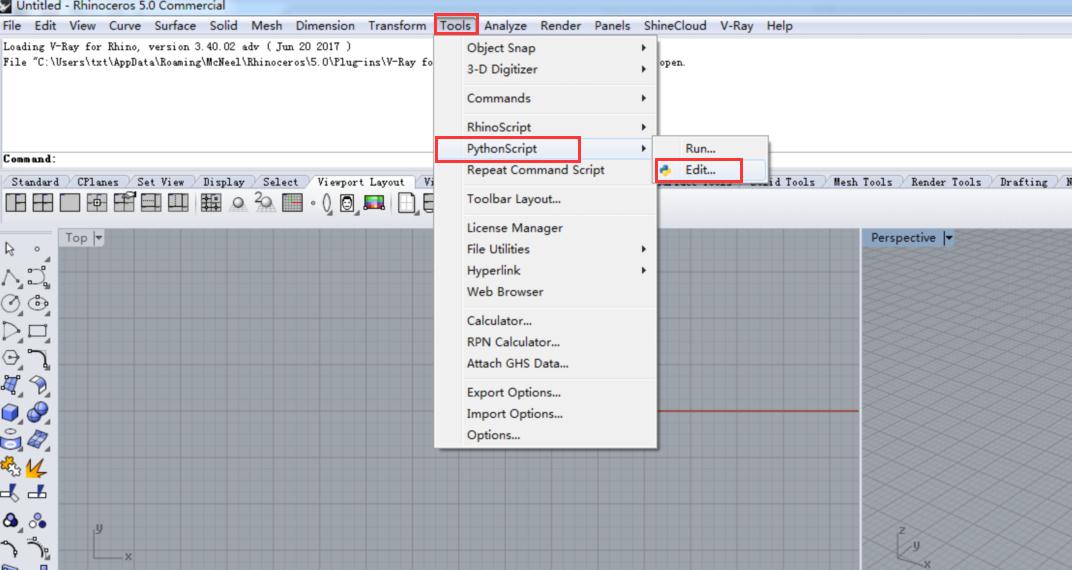The height and width of the screenshot is (570, 1072).
Task: Click the split viewport vertically icon
Action: (178, 203)
